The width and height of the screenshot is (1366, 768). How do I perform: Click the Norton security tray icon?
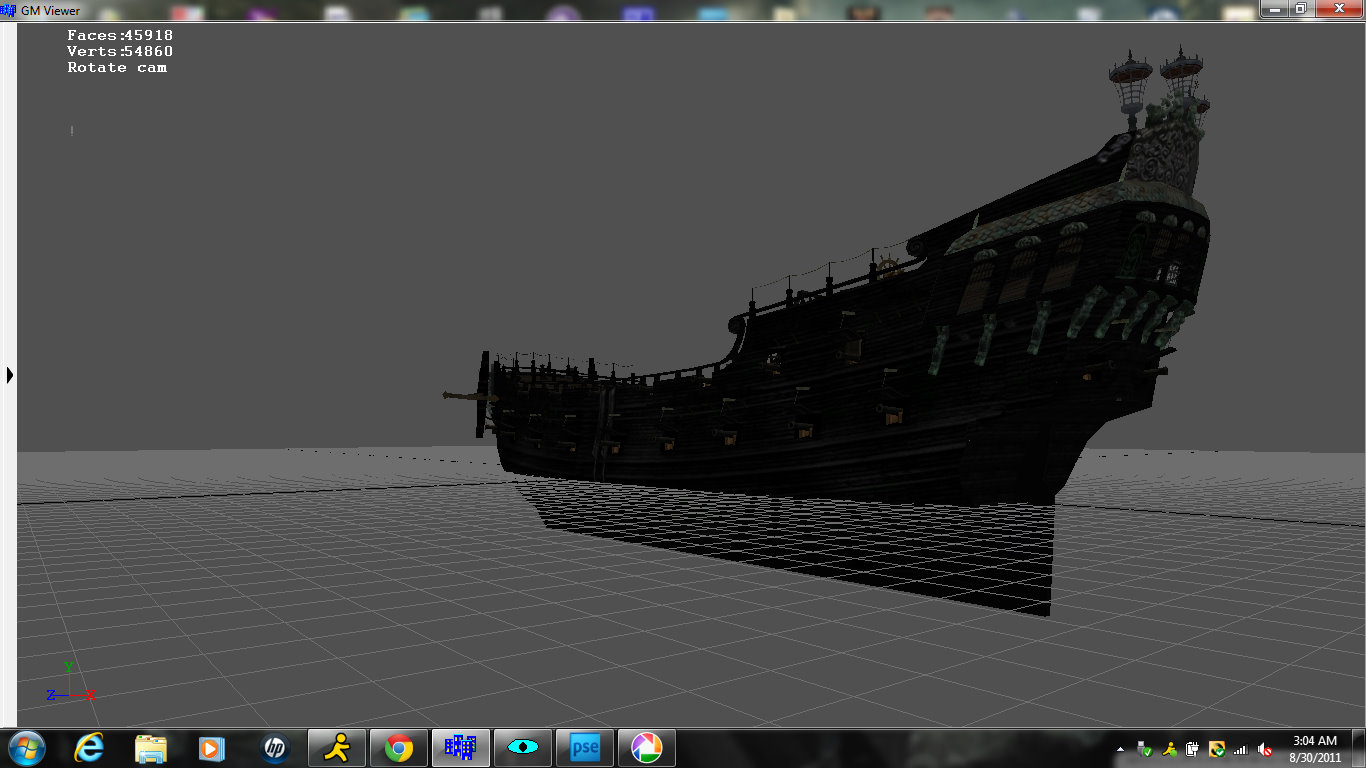(1217, 749)
